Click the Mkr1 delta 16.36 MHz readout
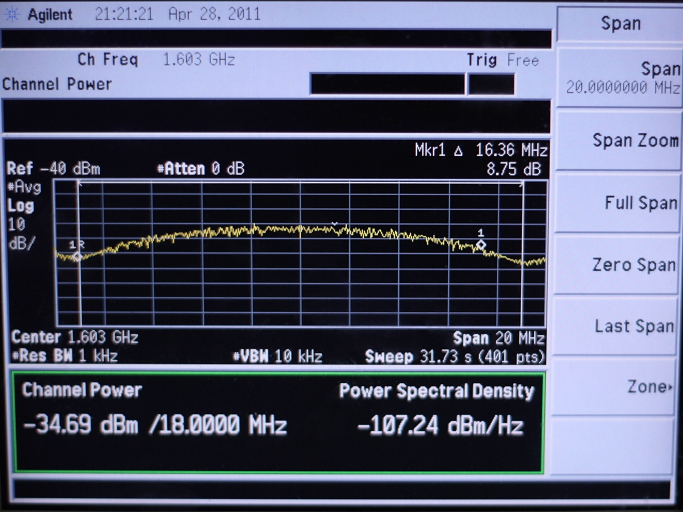This screenshot has width=683, height=512. [x=481, y=150]
